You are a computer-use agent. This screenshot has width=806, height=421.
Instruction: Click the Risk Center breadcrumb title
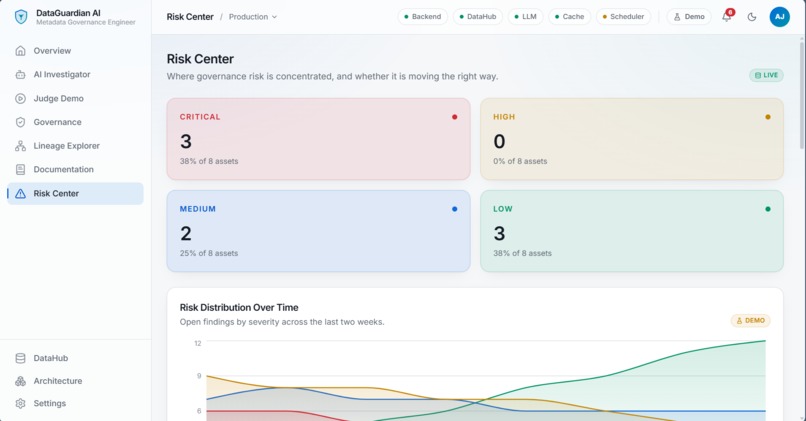[190, 17]
